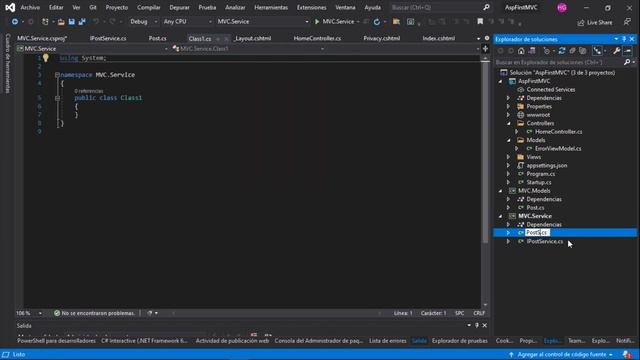Click the collapse all icon in Solution Explorer
640x360 pixels.
(x=572, y=51)
